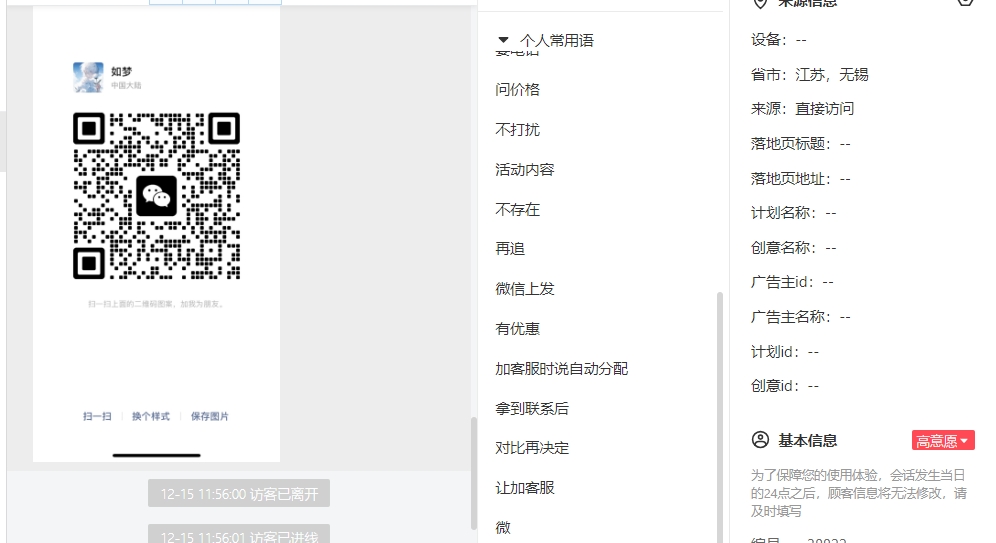The height and width of the screenshot is (543, 996).
Task: Click the 创意名称 field
Action: 793,248
